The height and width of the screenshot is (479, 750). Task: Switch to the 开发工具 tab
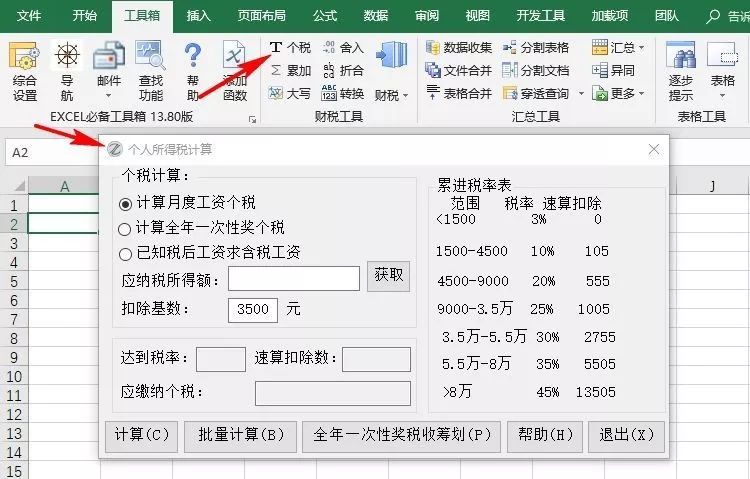tap(540, 16)
